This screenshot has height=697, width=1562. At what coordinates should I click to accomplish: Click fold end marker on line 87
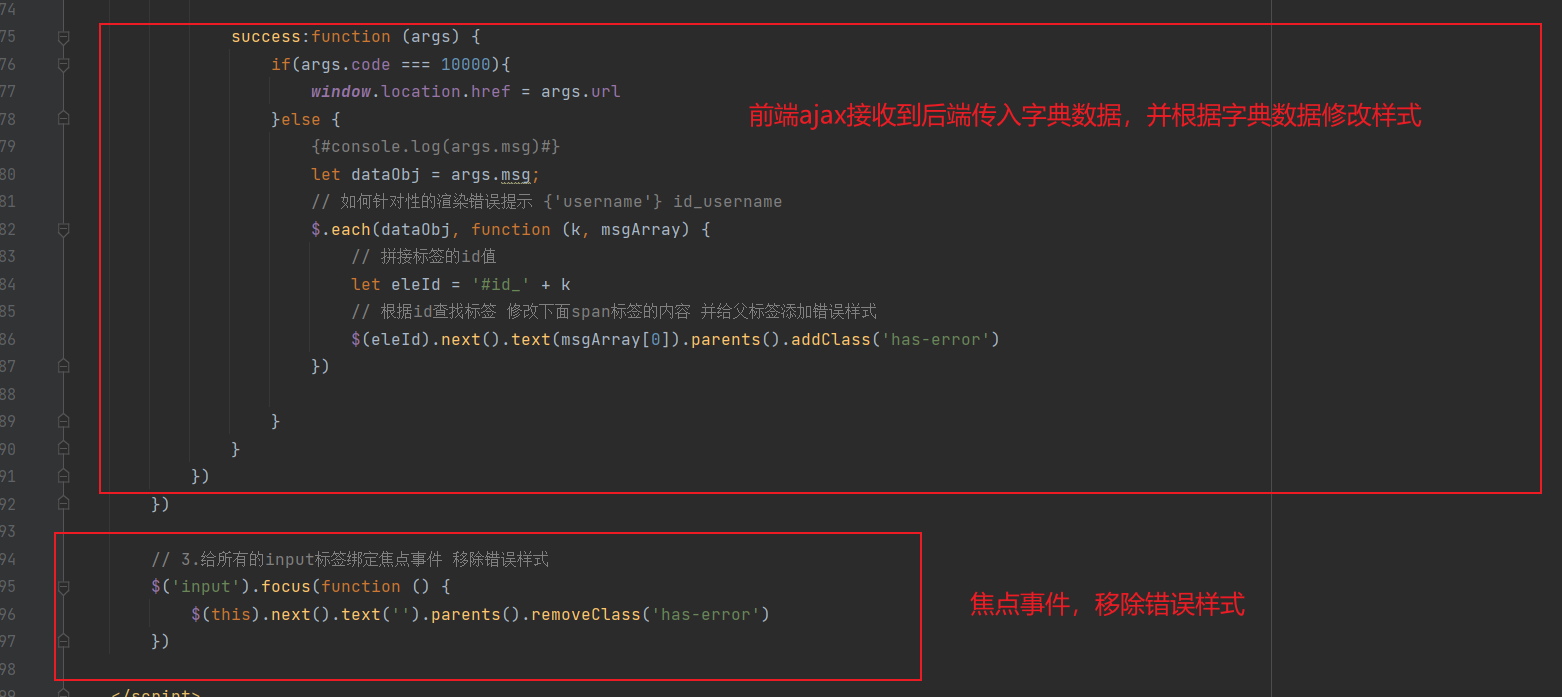[64, 367]
